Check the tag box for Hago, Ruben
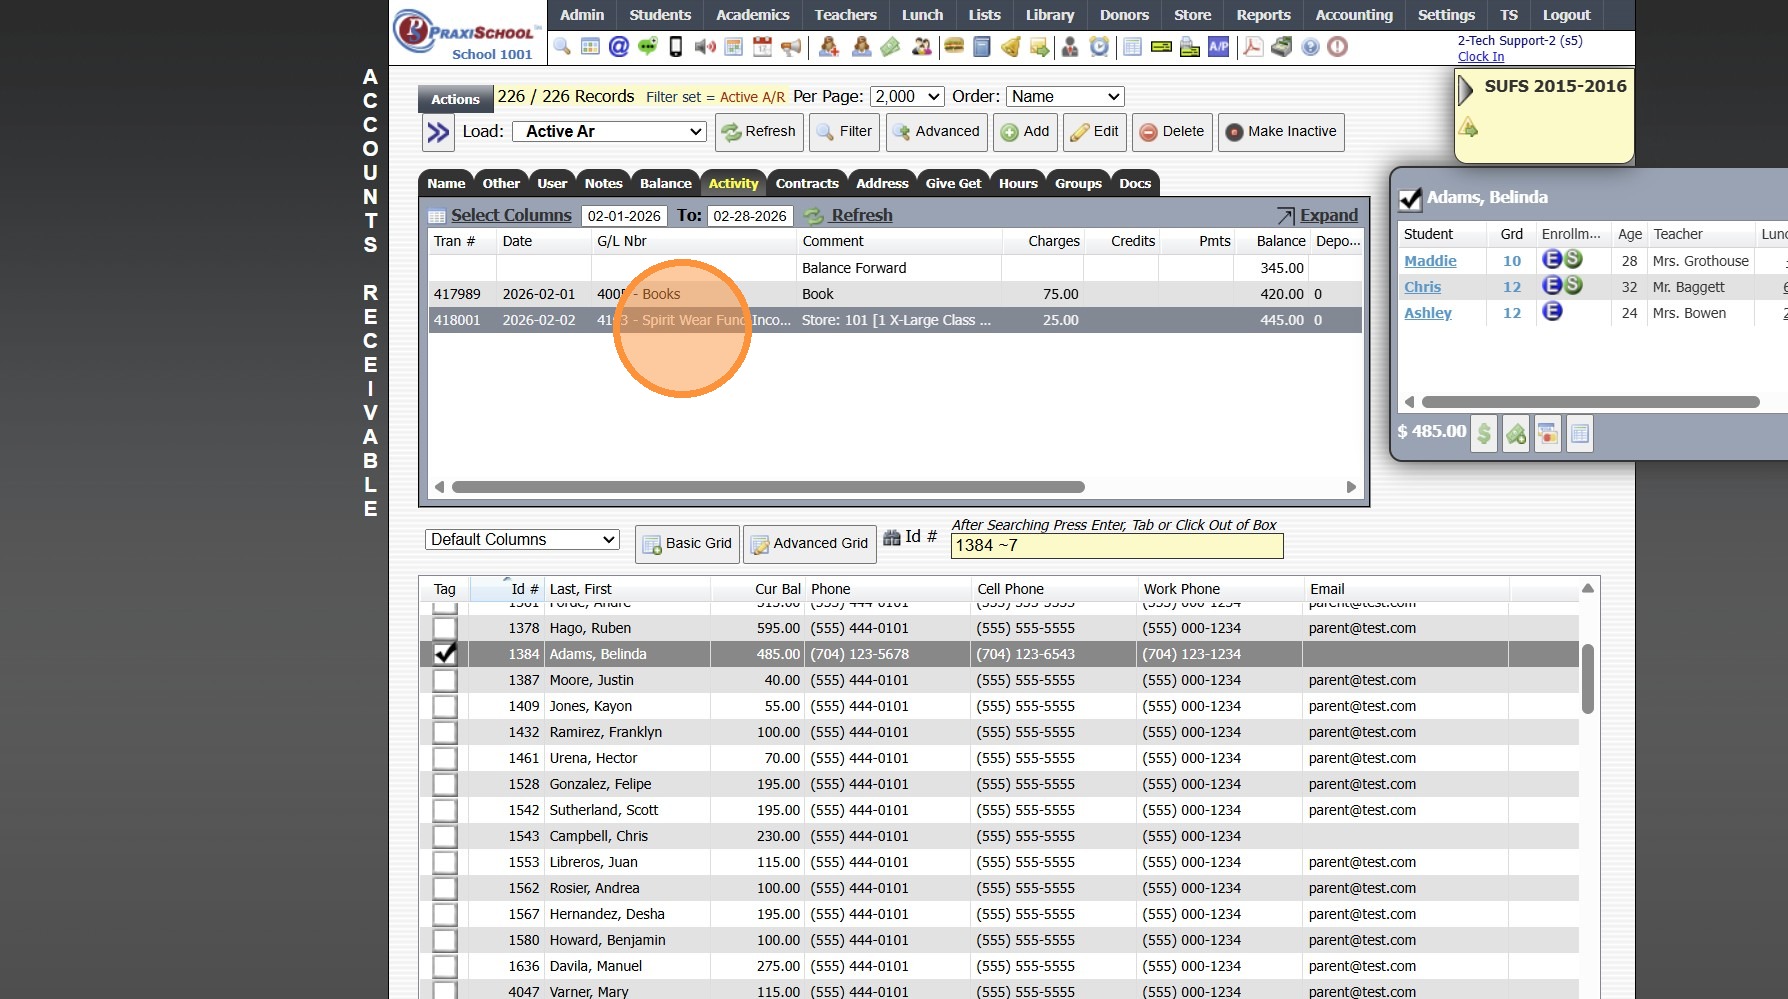 (445, 628)
